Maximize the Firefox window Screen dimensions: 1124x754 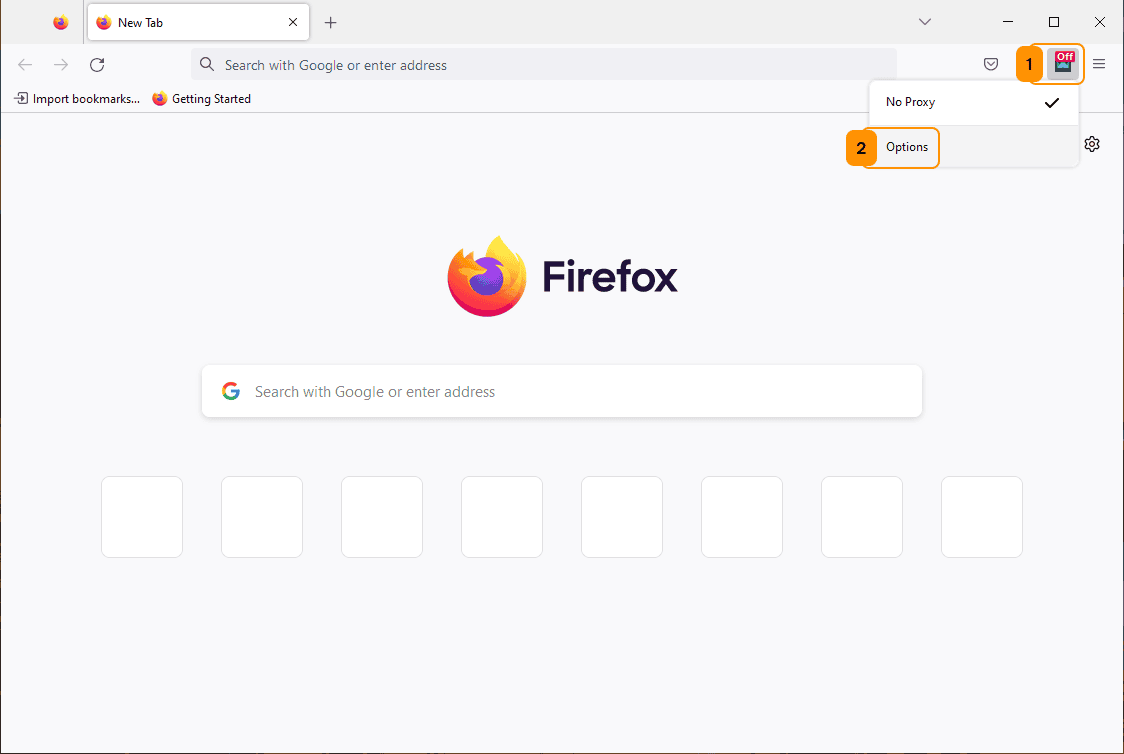click(x=1054, y=22)
